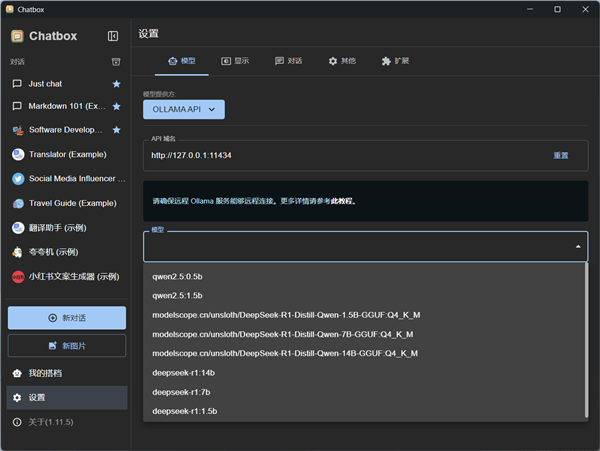Open 关于 about info page
Viewport: 600px width, 451px height.
tap(50, 423)
